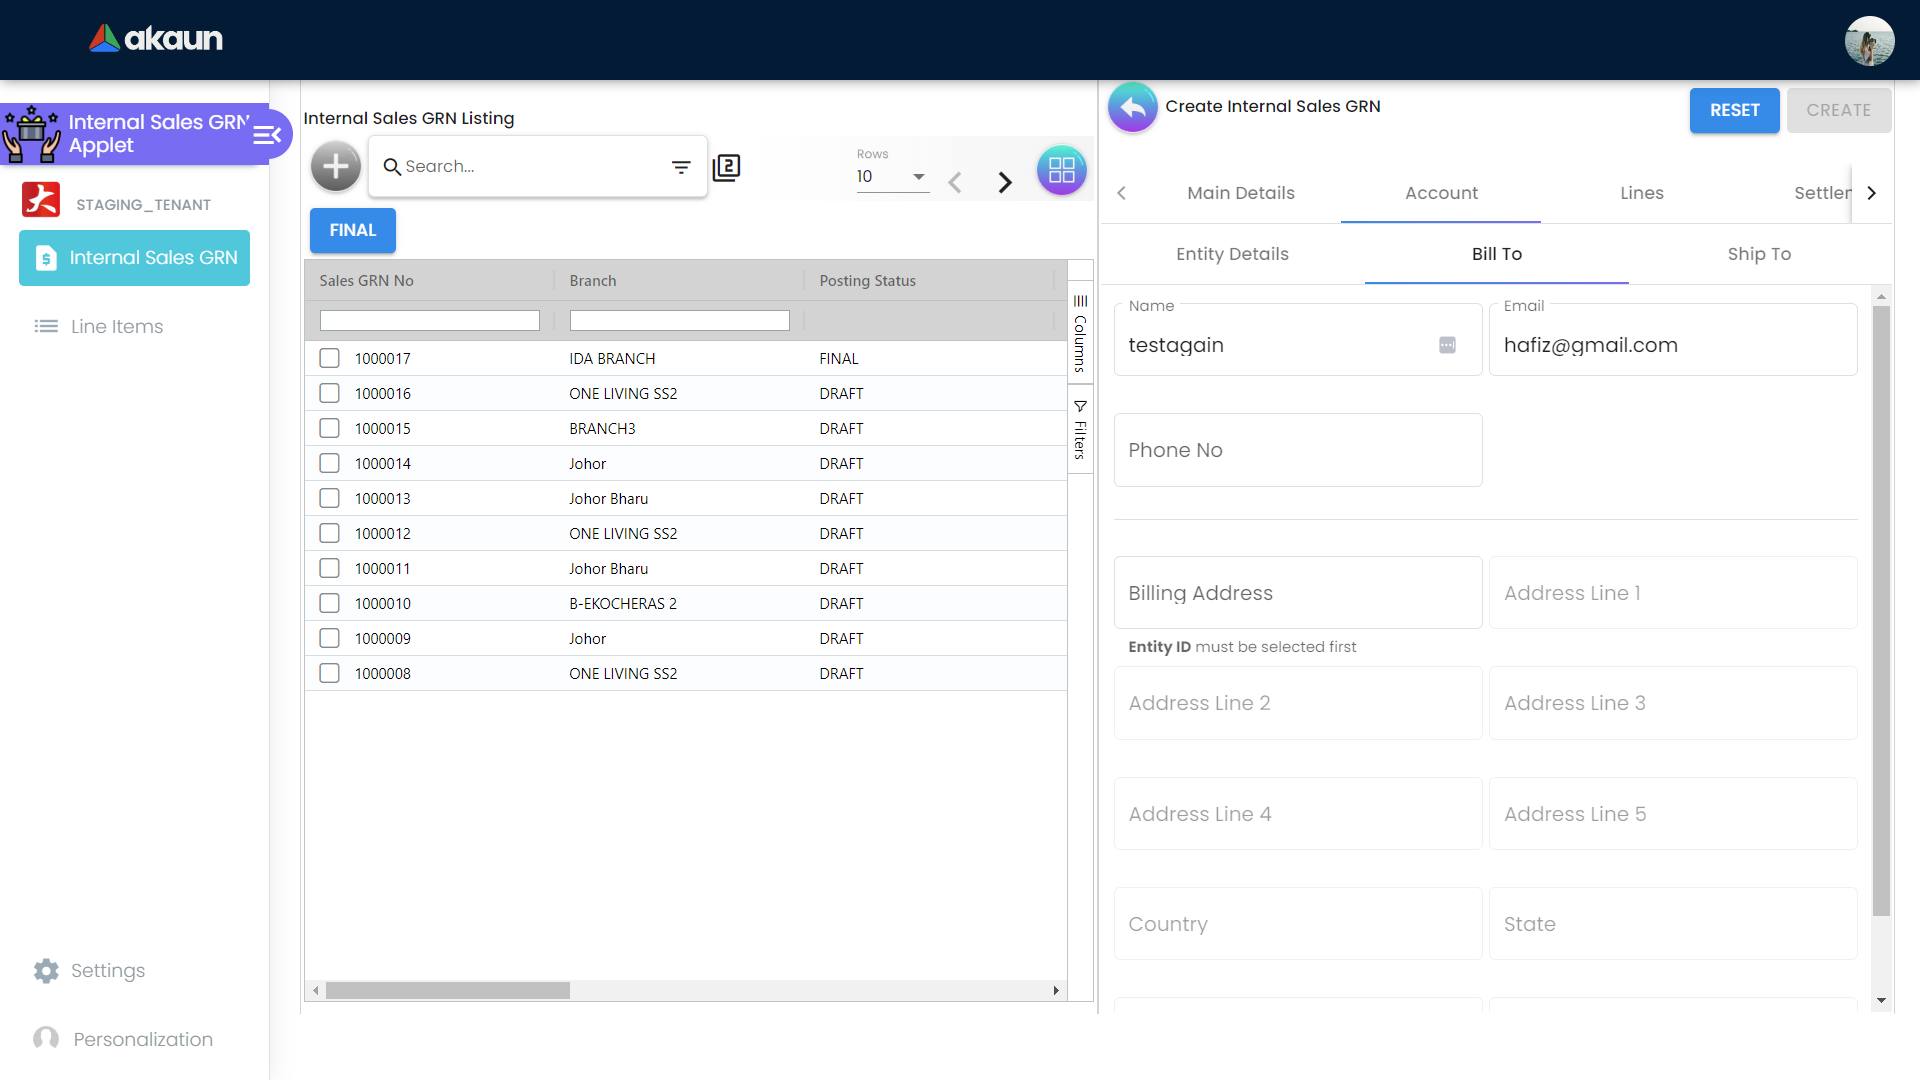Select the checkbox for row 1000014
This screenshot has height=1080, width=1920.
pos(330,463)
